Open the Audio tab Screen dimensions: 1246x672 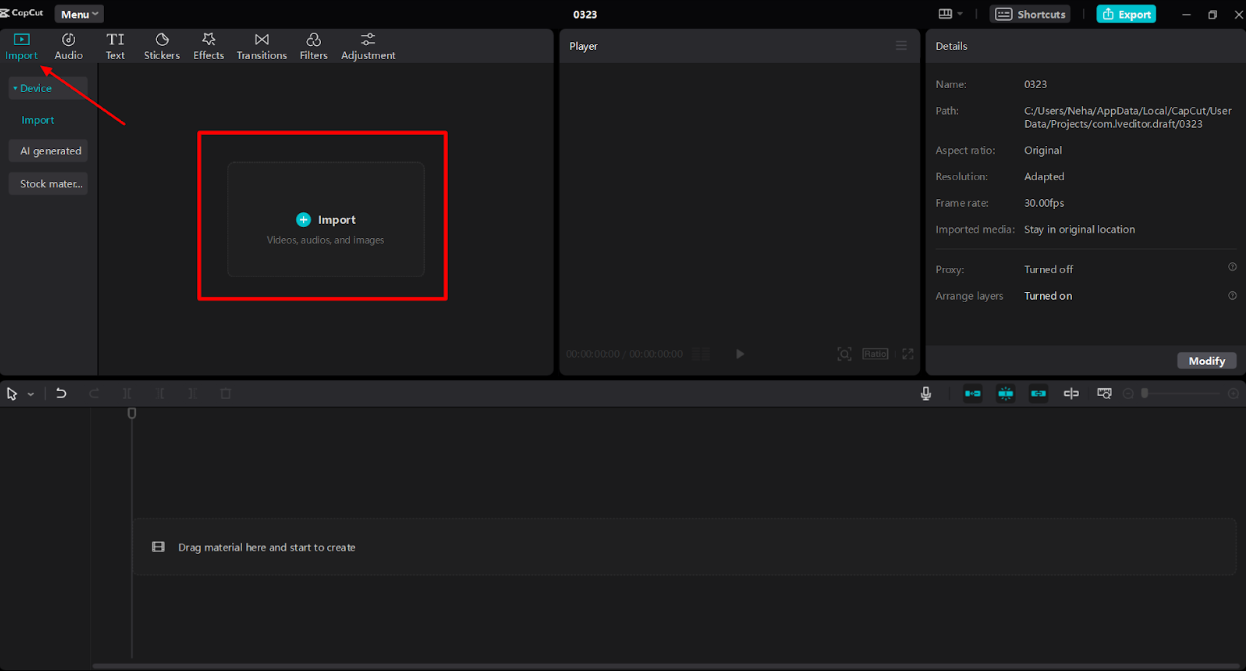pos(68,46)
